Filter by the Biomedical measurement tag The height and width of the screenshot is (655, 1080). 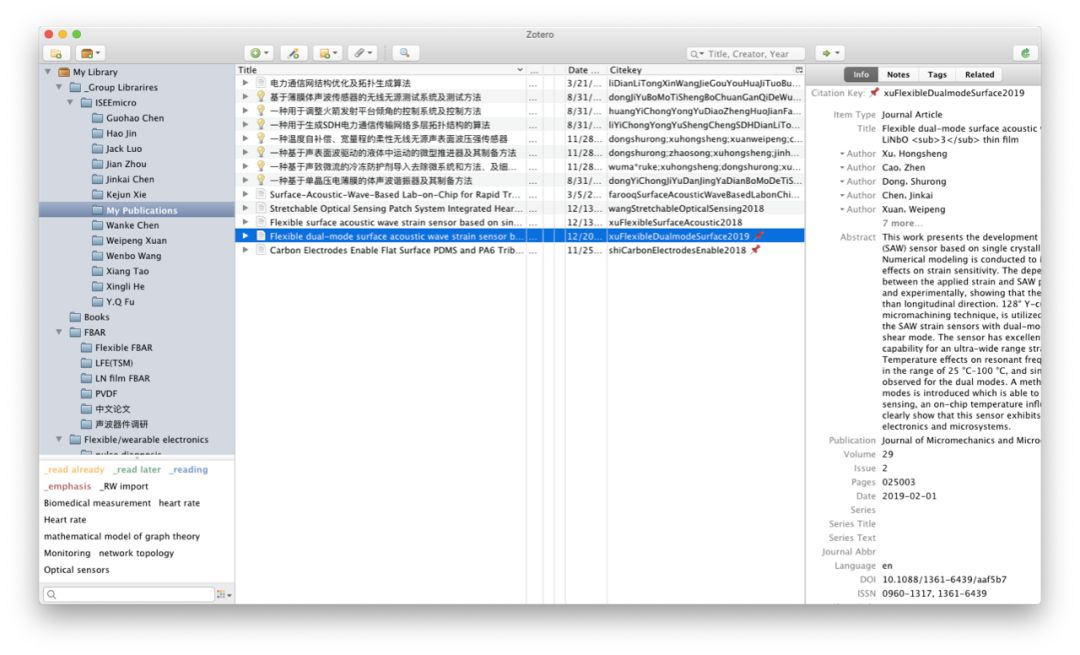point(97,503)
